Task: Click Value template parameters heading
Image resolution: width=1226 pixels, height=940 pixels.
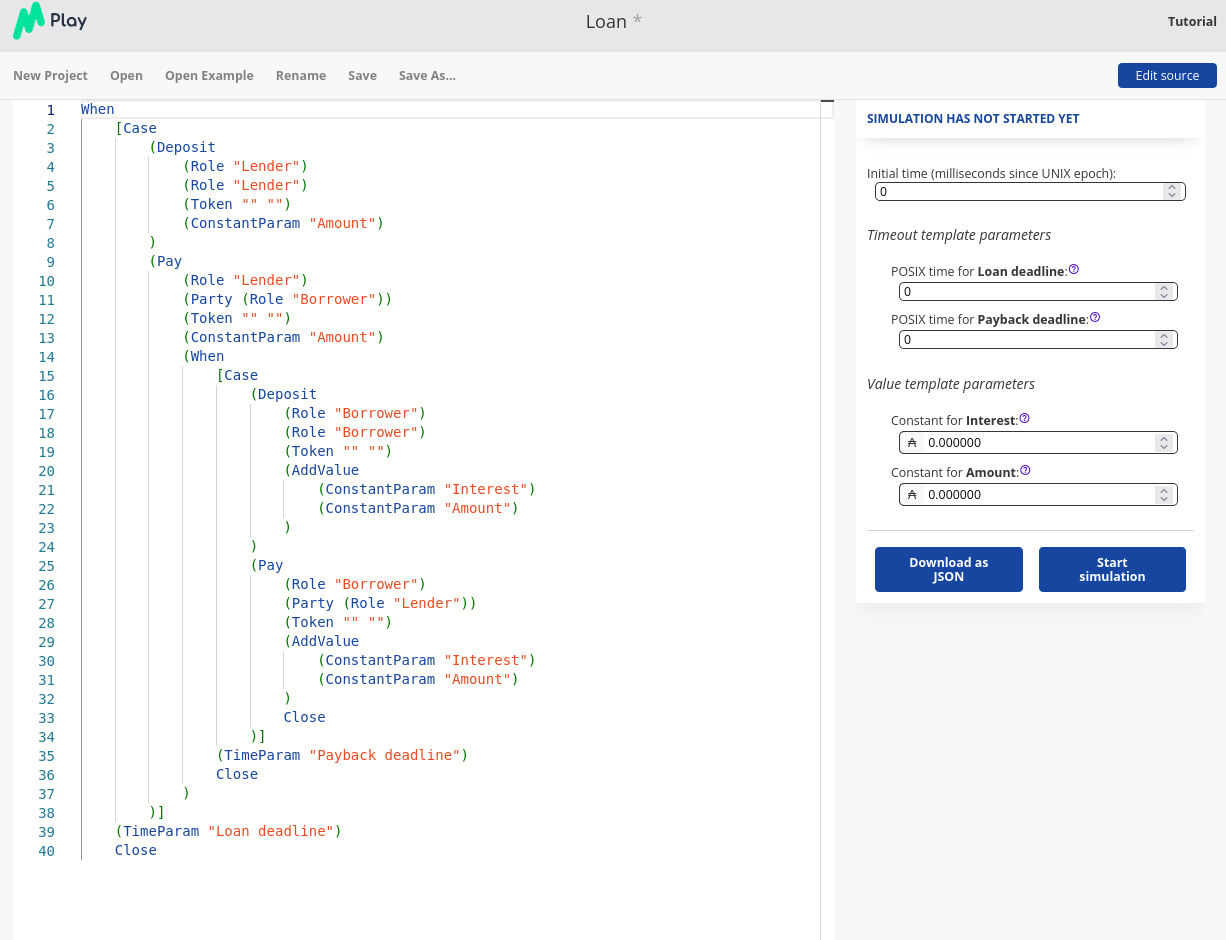Action: [x=951, y=385]
